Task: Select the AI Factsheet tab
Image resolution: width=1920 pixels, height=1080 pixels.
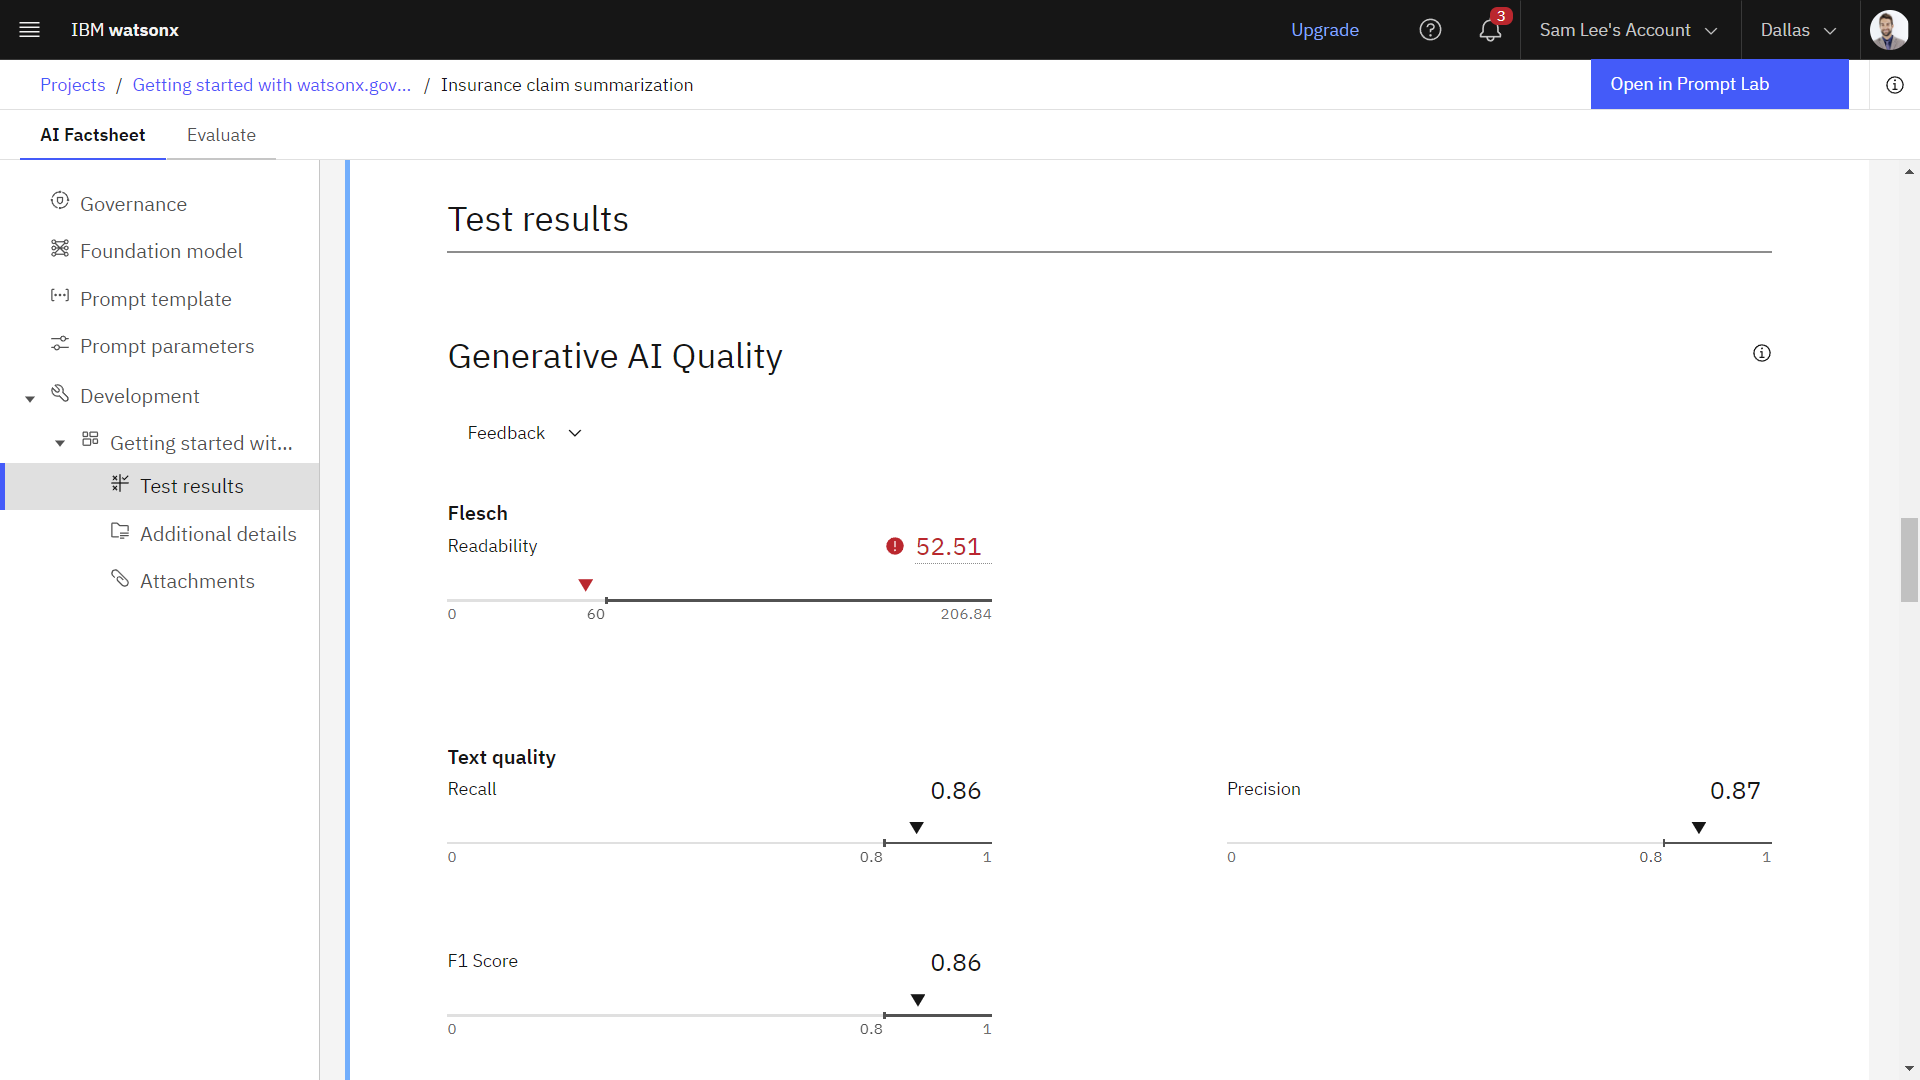Action: 91,135
